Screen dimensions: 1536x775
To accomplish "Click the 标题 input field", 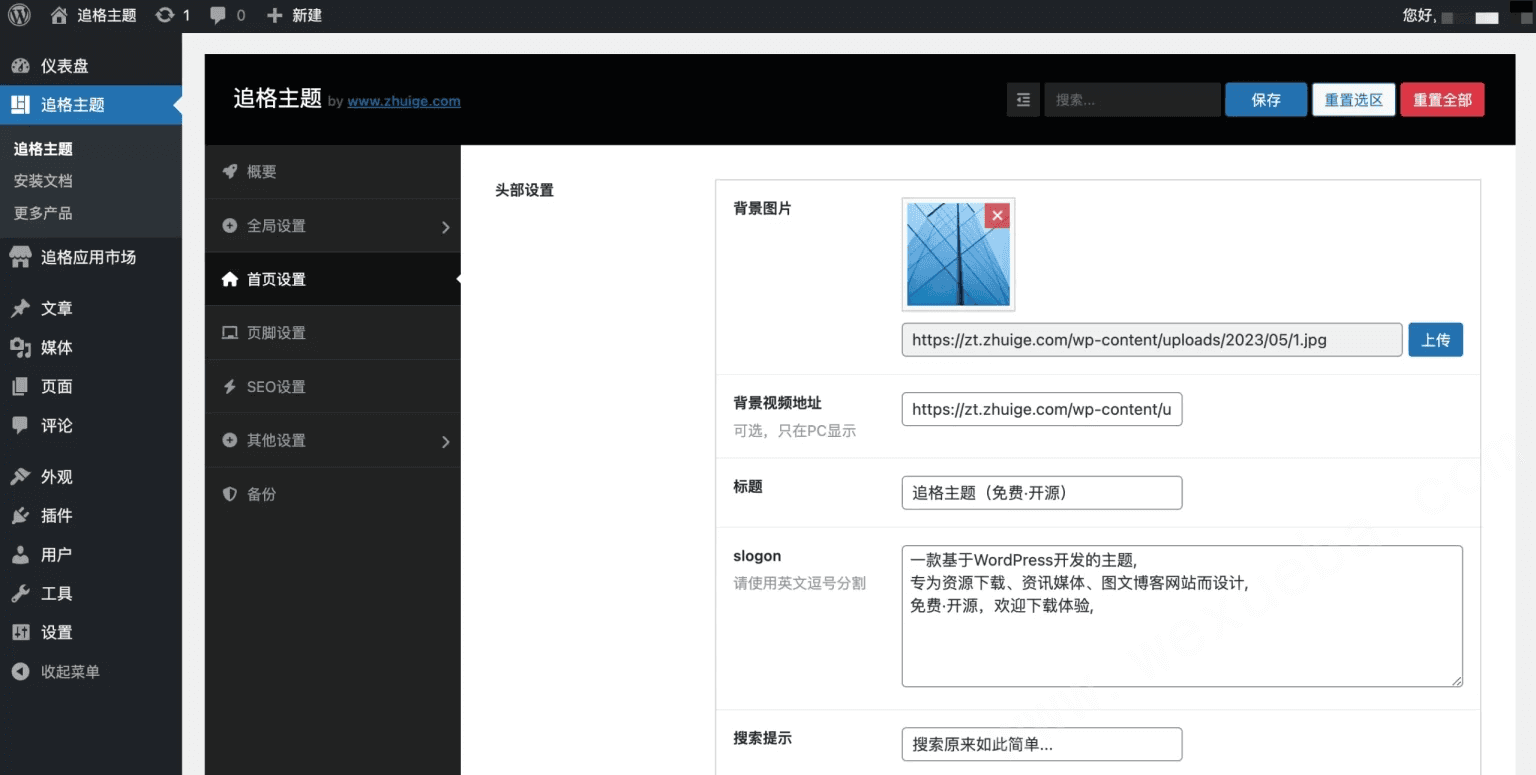I will click(x=1042, y=492).
